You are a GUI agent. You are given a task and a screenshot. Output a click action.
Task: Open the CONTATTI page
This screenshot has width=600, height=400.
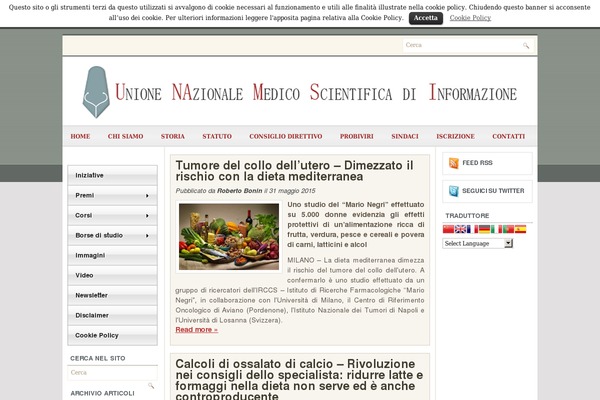click(x=509, y=136)
